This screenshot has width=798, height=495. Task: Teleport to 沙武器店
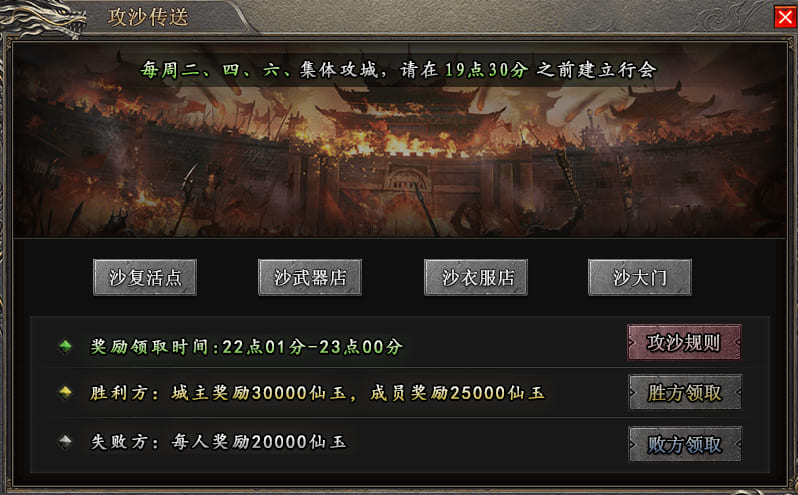310,277
